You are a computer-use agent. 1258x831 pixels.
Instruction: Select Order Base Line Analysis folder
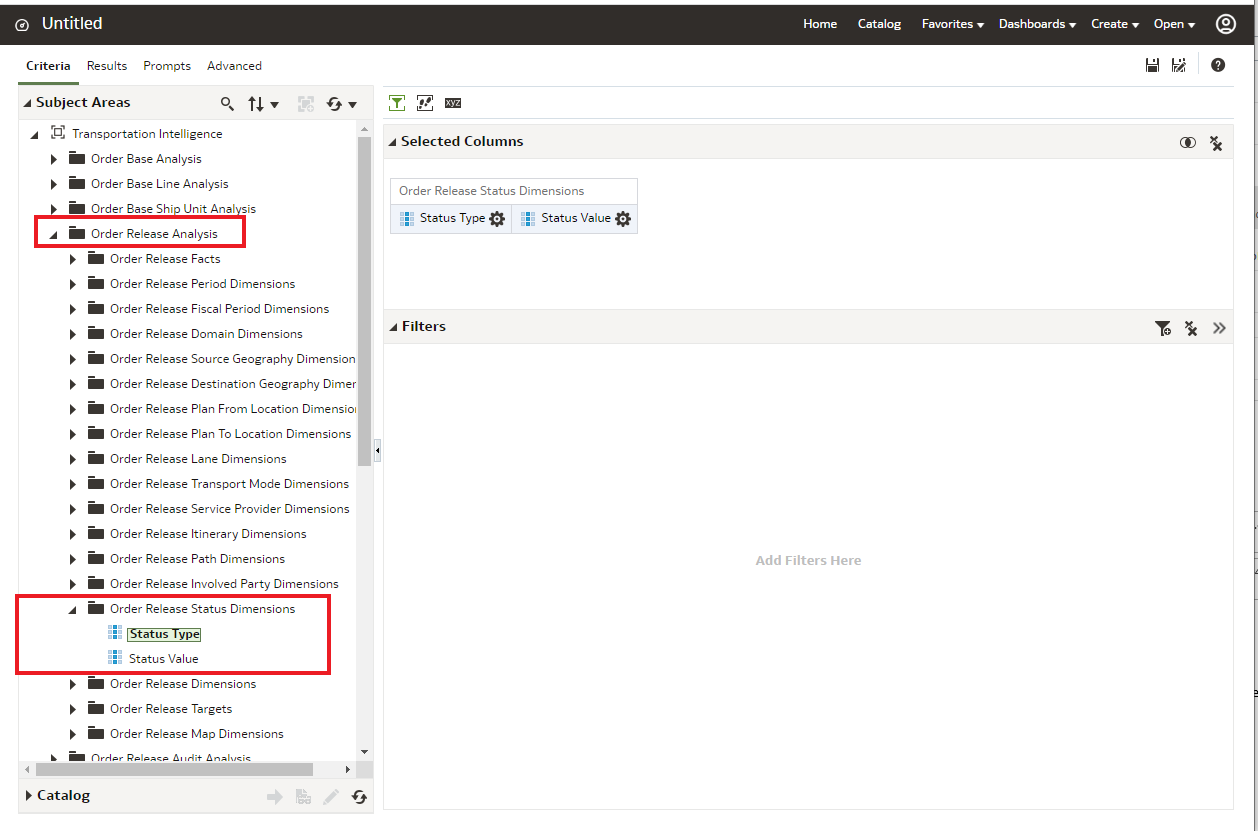pos(159,184)
